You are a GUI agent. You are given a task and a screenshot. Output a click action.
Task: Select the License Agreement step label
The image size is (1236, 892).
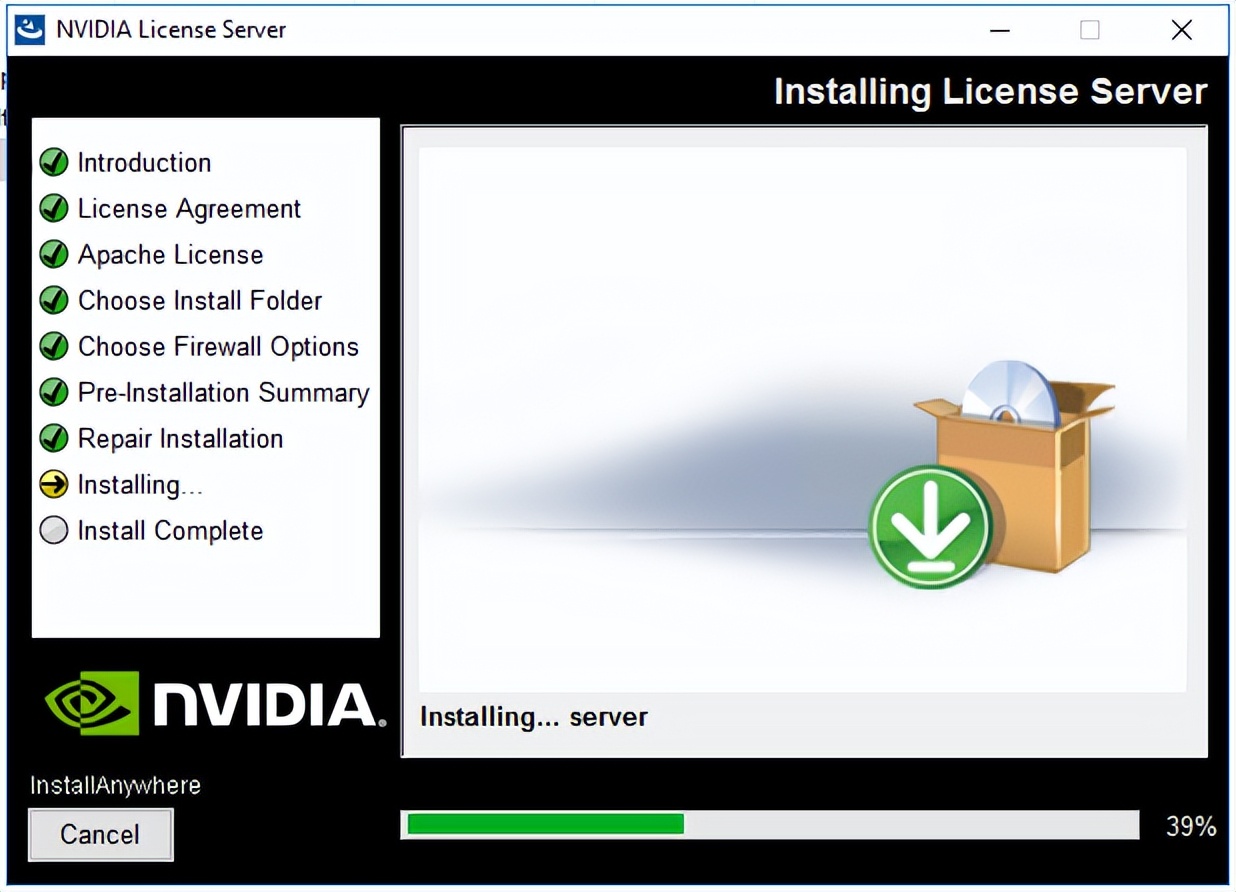coord(189,208)
